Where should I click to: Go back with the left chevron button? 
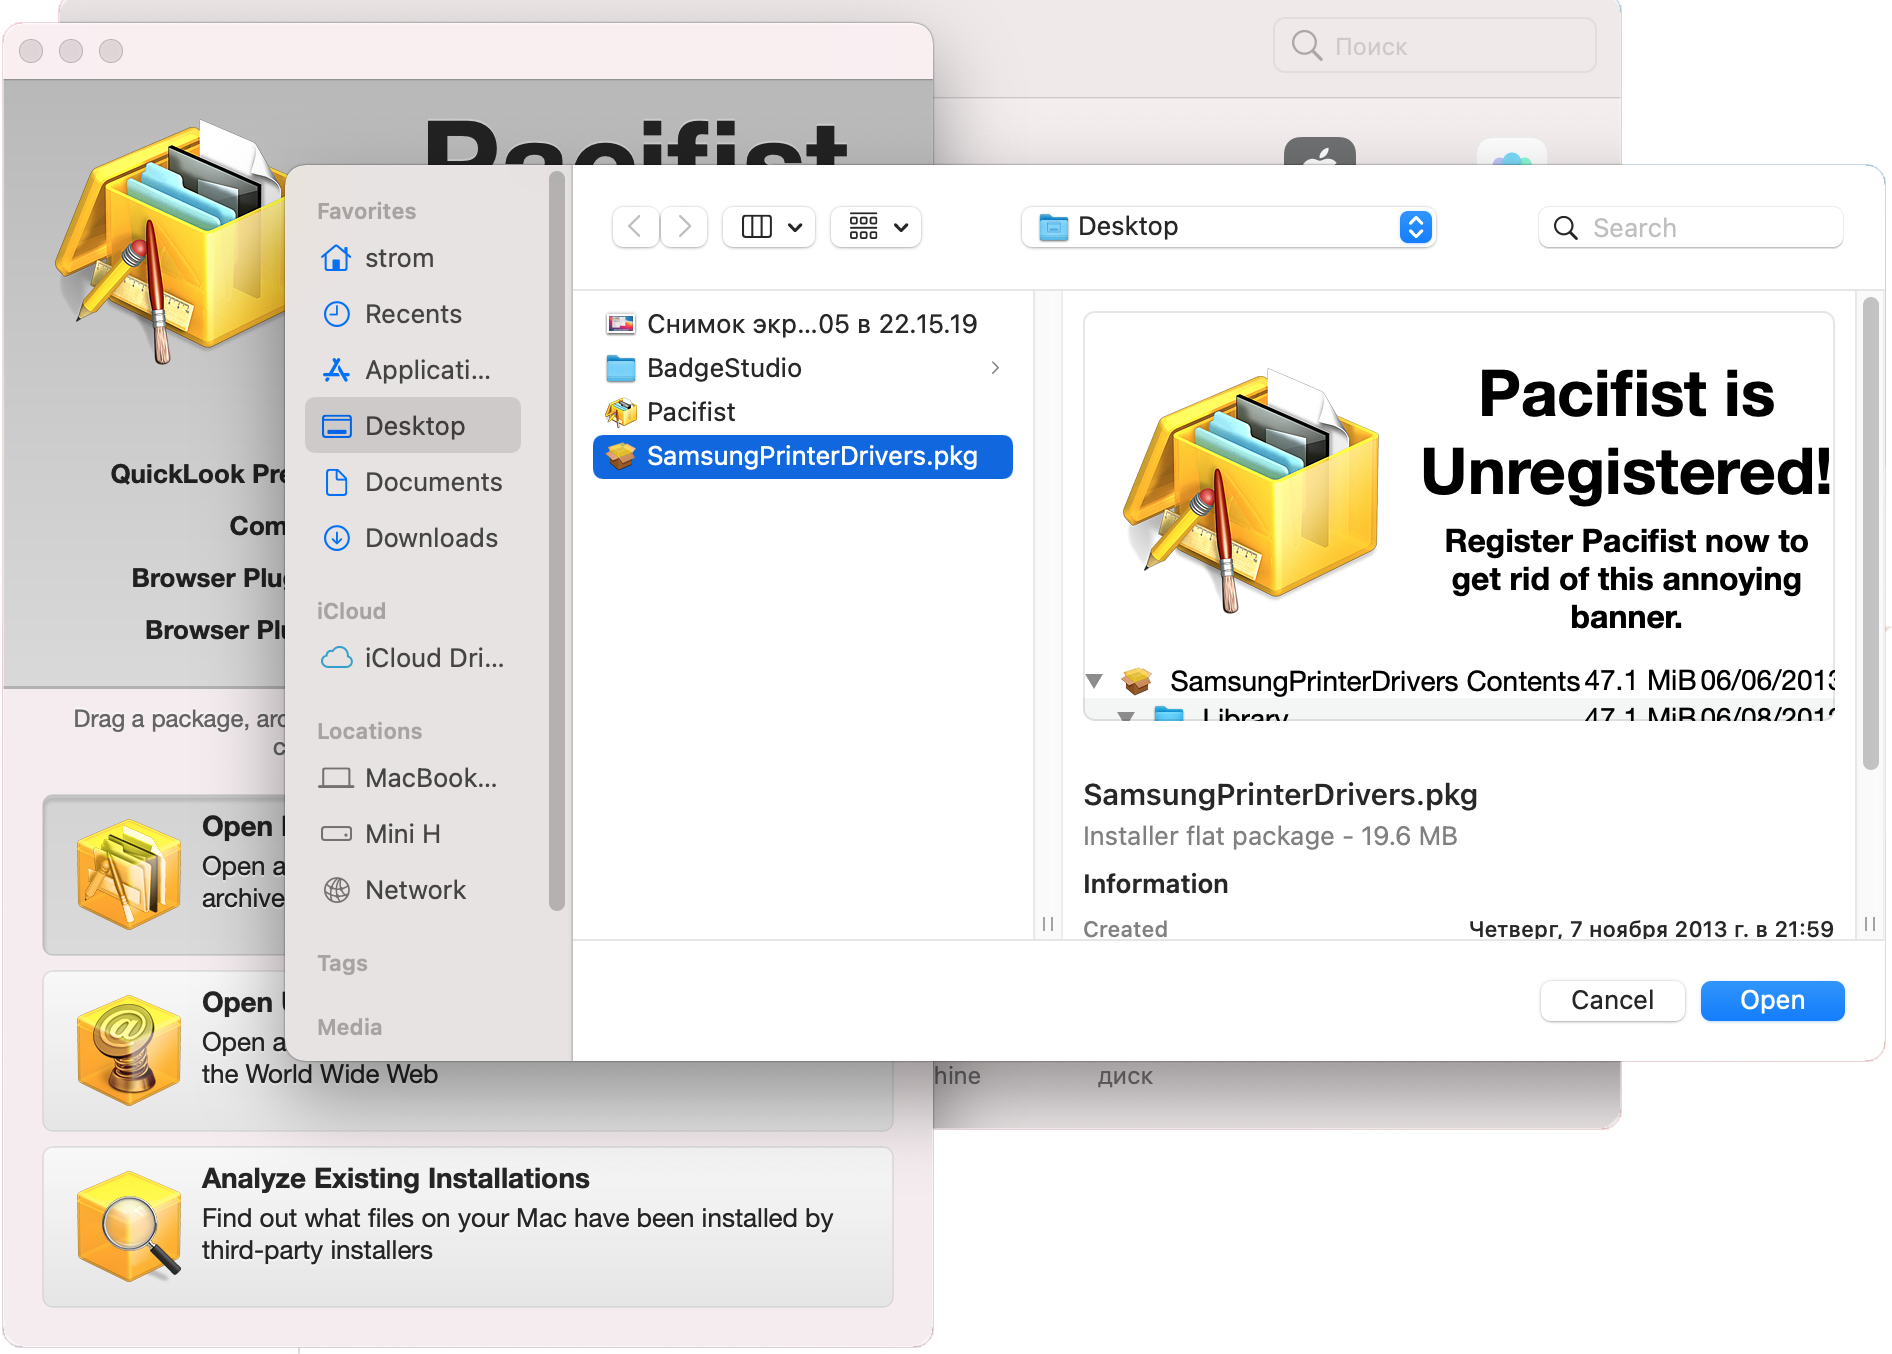635,227
